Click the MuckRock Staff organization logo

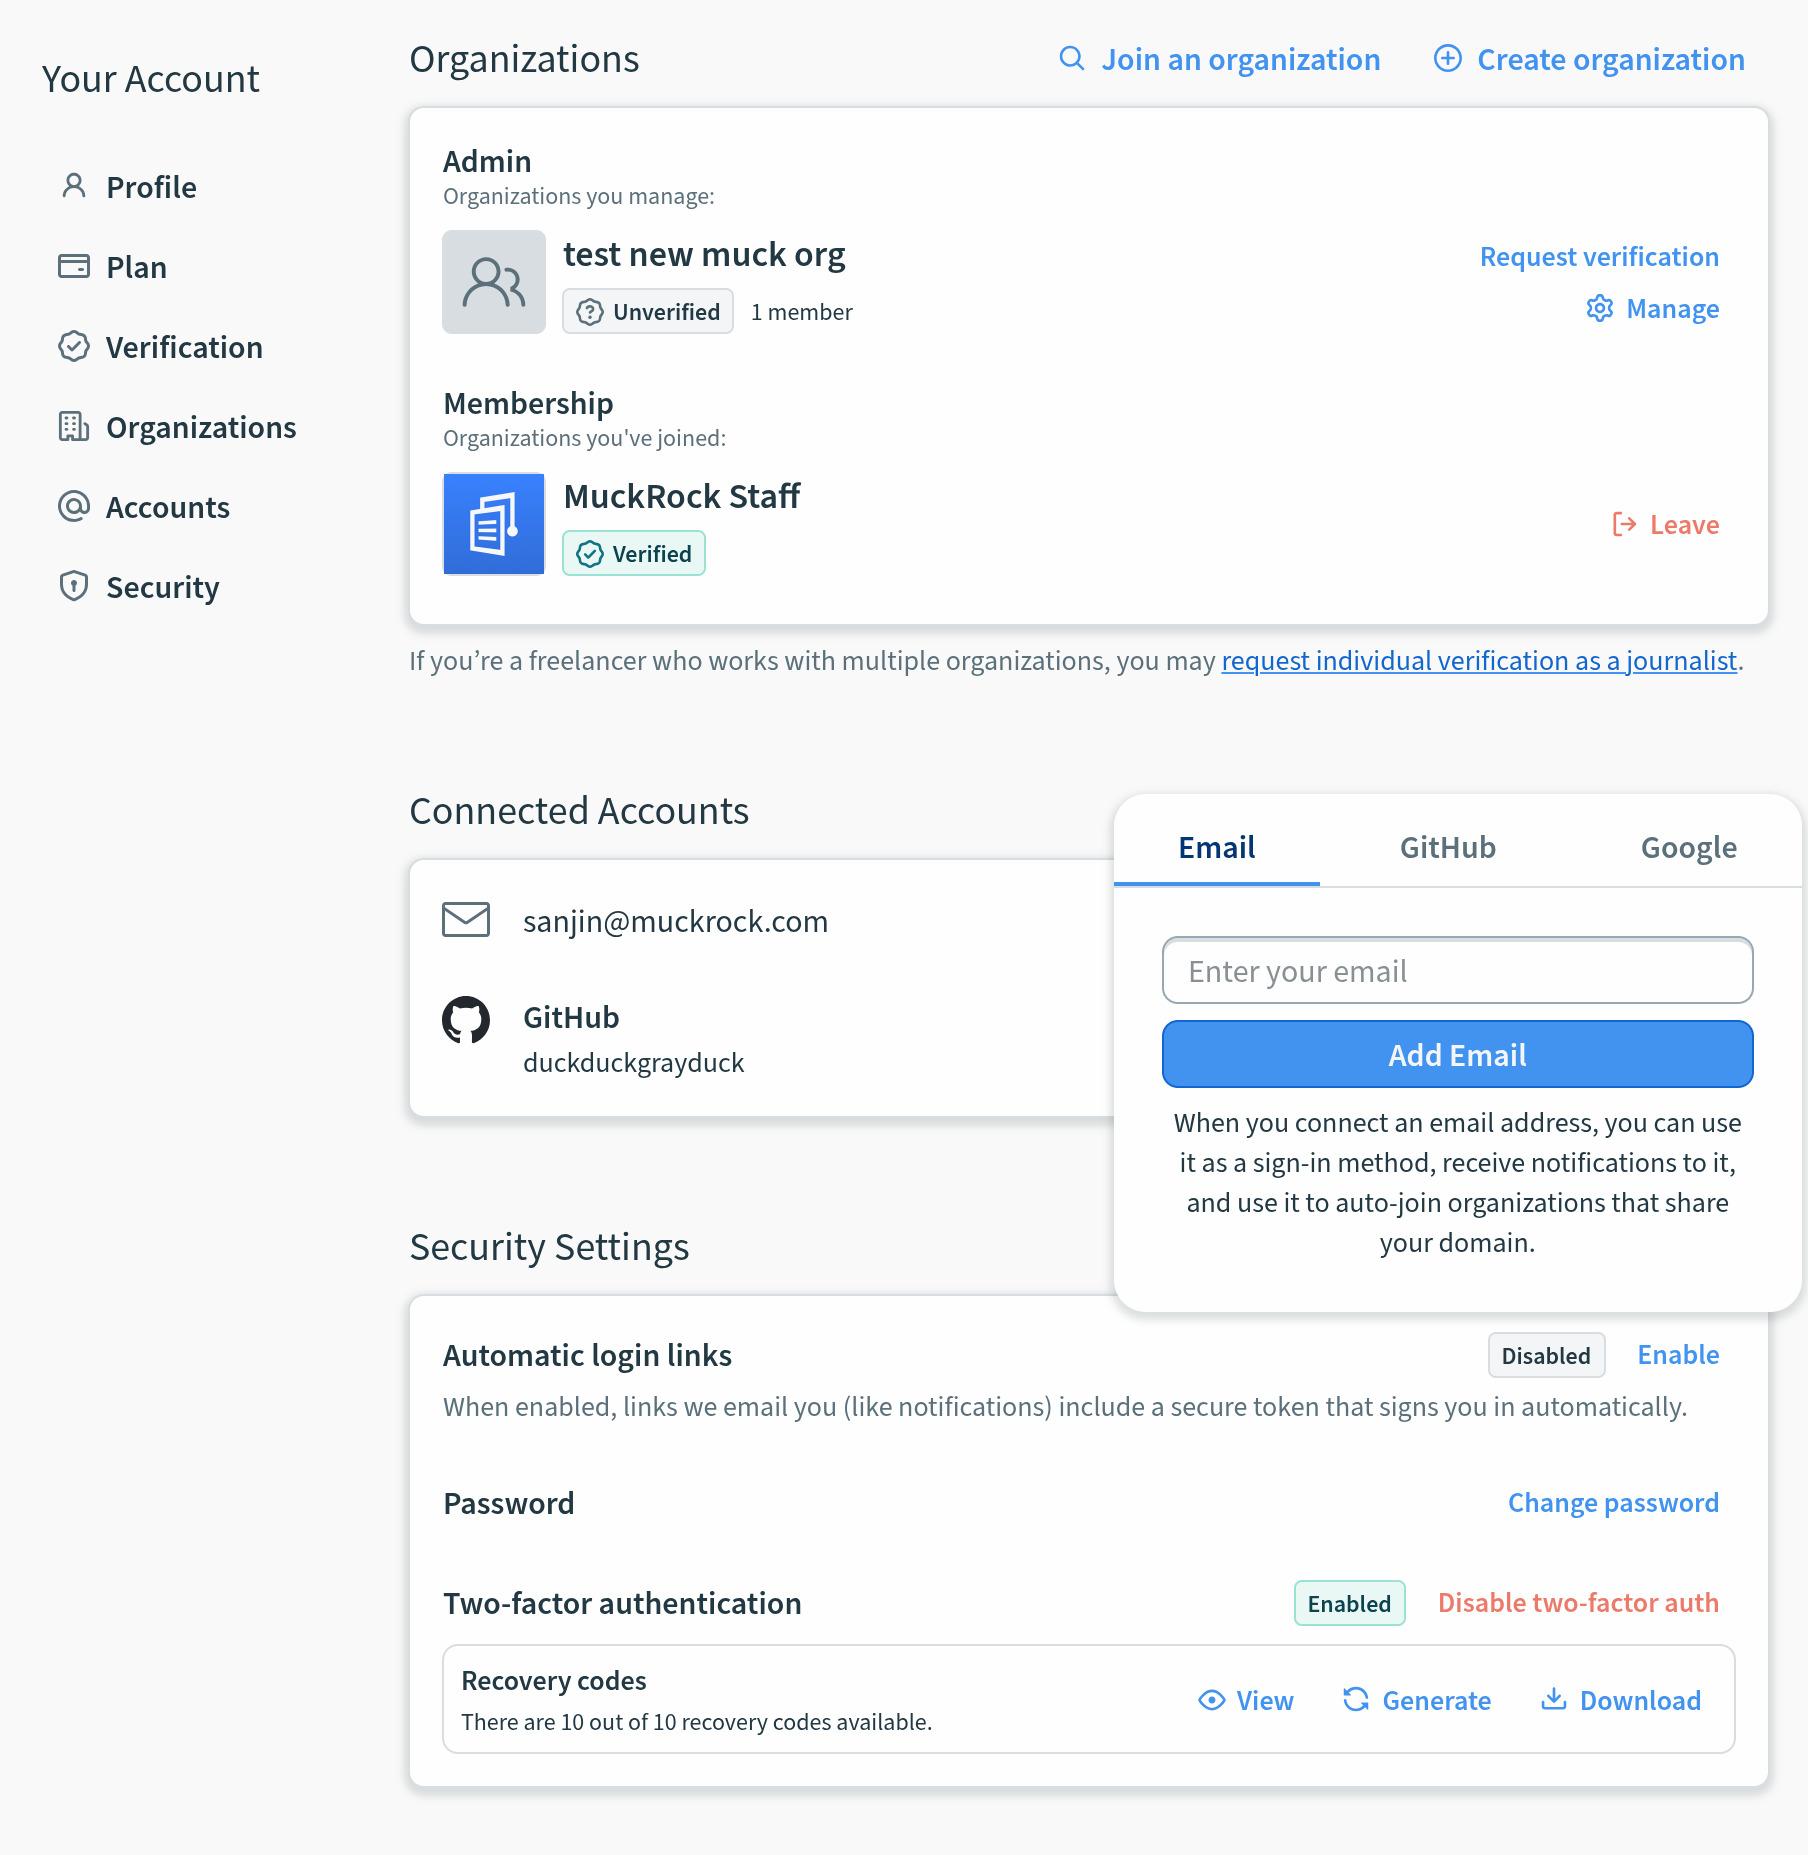(494, 524)
